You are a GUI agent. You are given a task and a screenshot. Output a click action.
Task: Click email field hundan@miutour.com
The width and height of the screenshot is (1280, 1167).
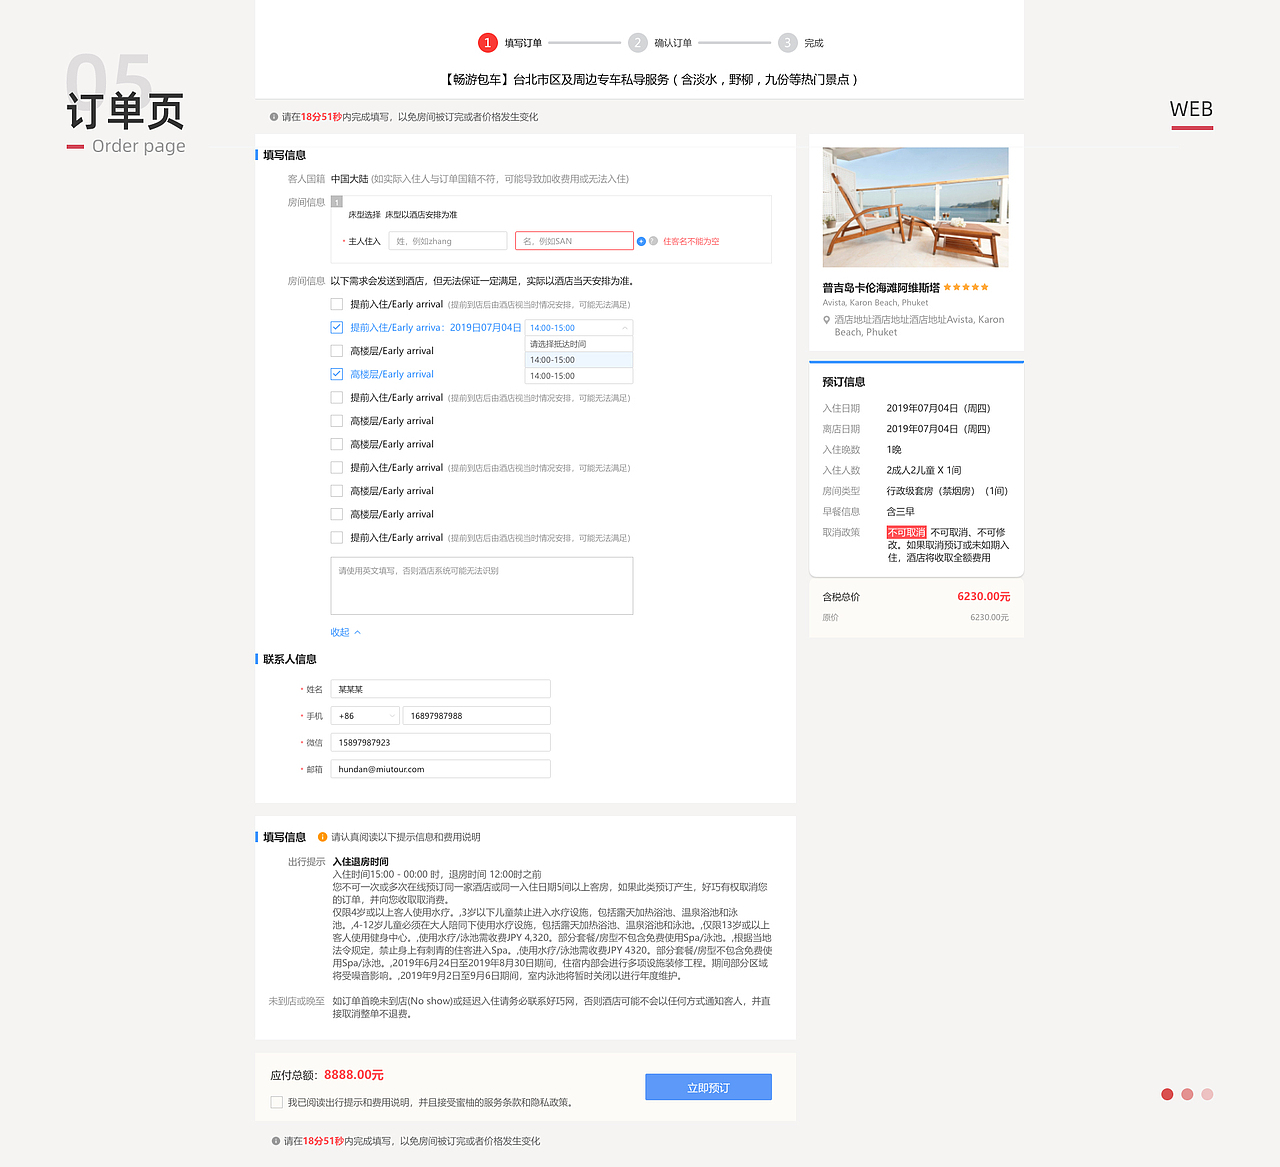click(441, 769)
